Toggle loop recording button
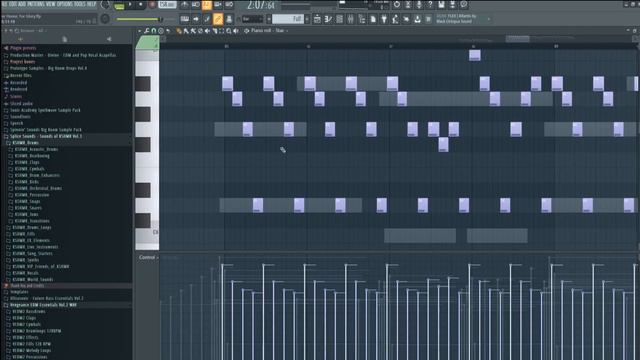Viewport: 640px width, 360px height. click(229, 4)
